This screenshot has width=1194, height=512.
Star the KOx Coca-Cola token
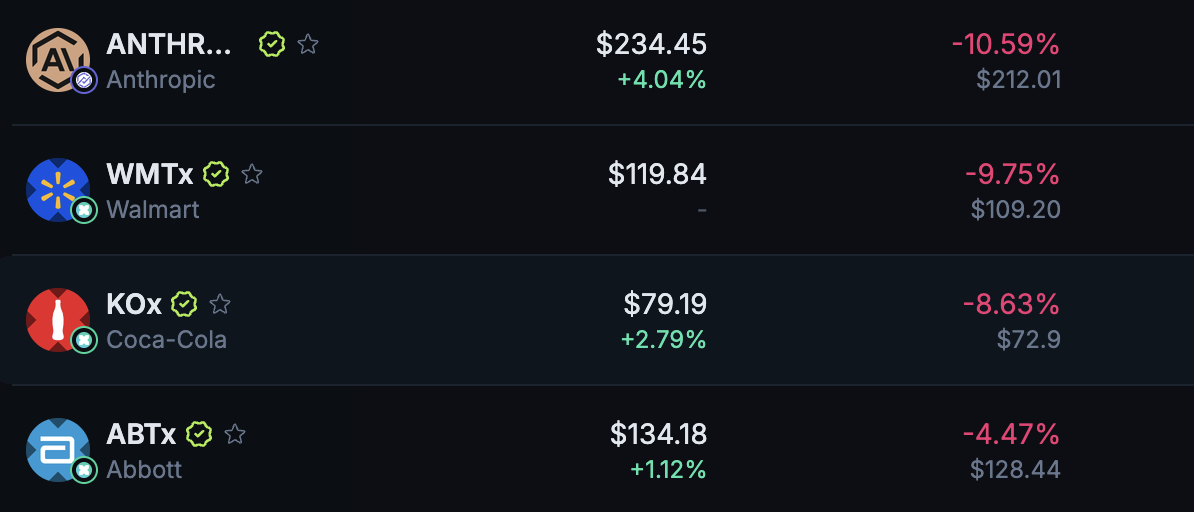pyautogui.click(x=220, y=304)
